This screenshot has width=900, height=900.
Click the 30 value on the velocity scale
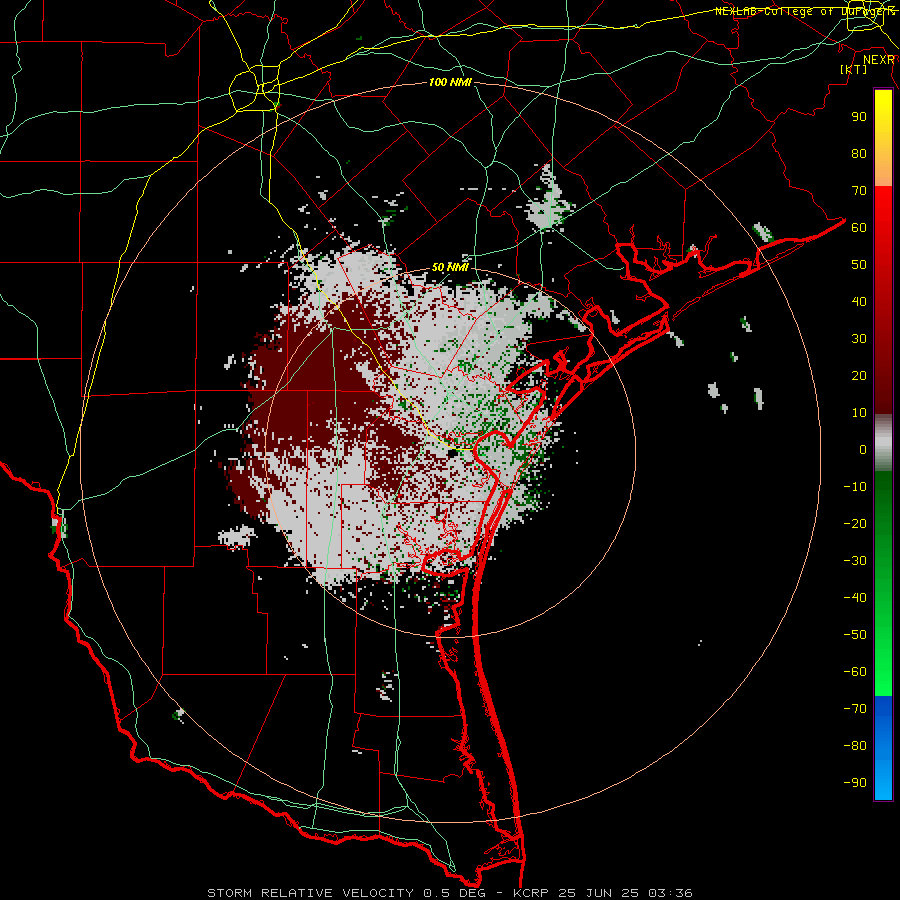click(x=859, y=339)
